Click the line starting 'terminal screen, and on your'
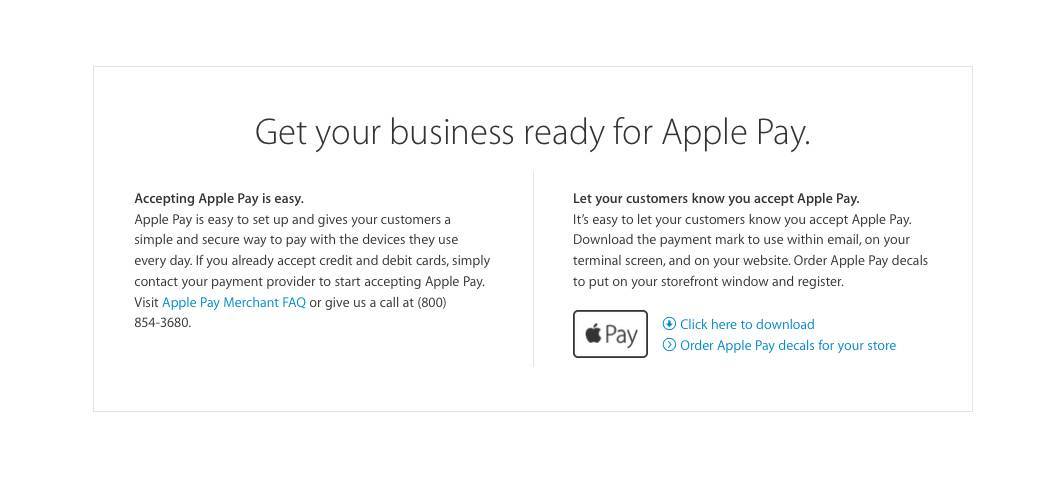Screen dimensions: 1059x503 (750, 261)
